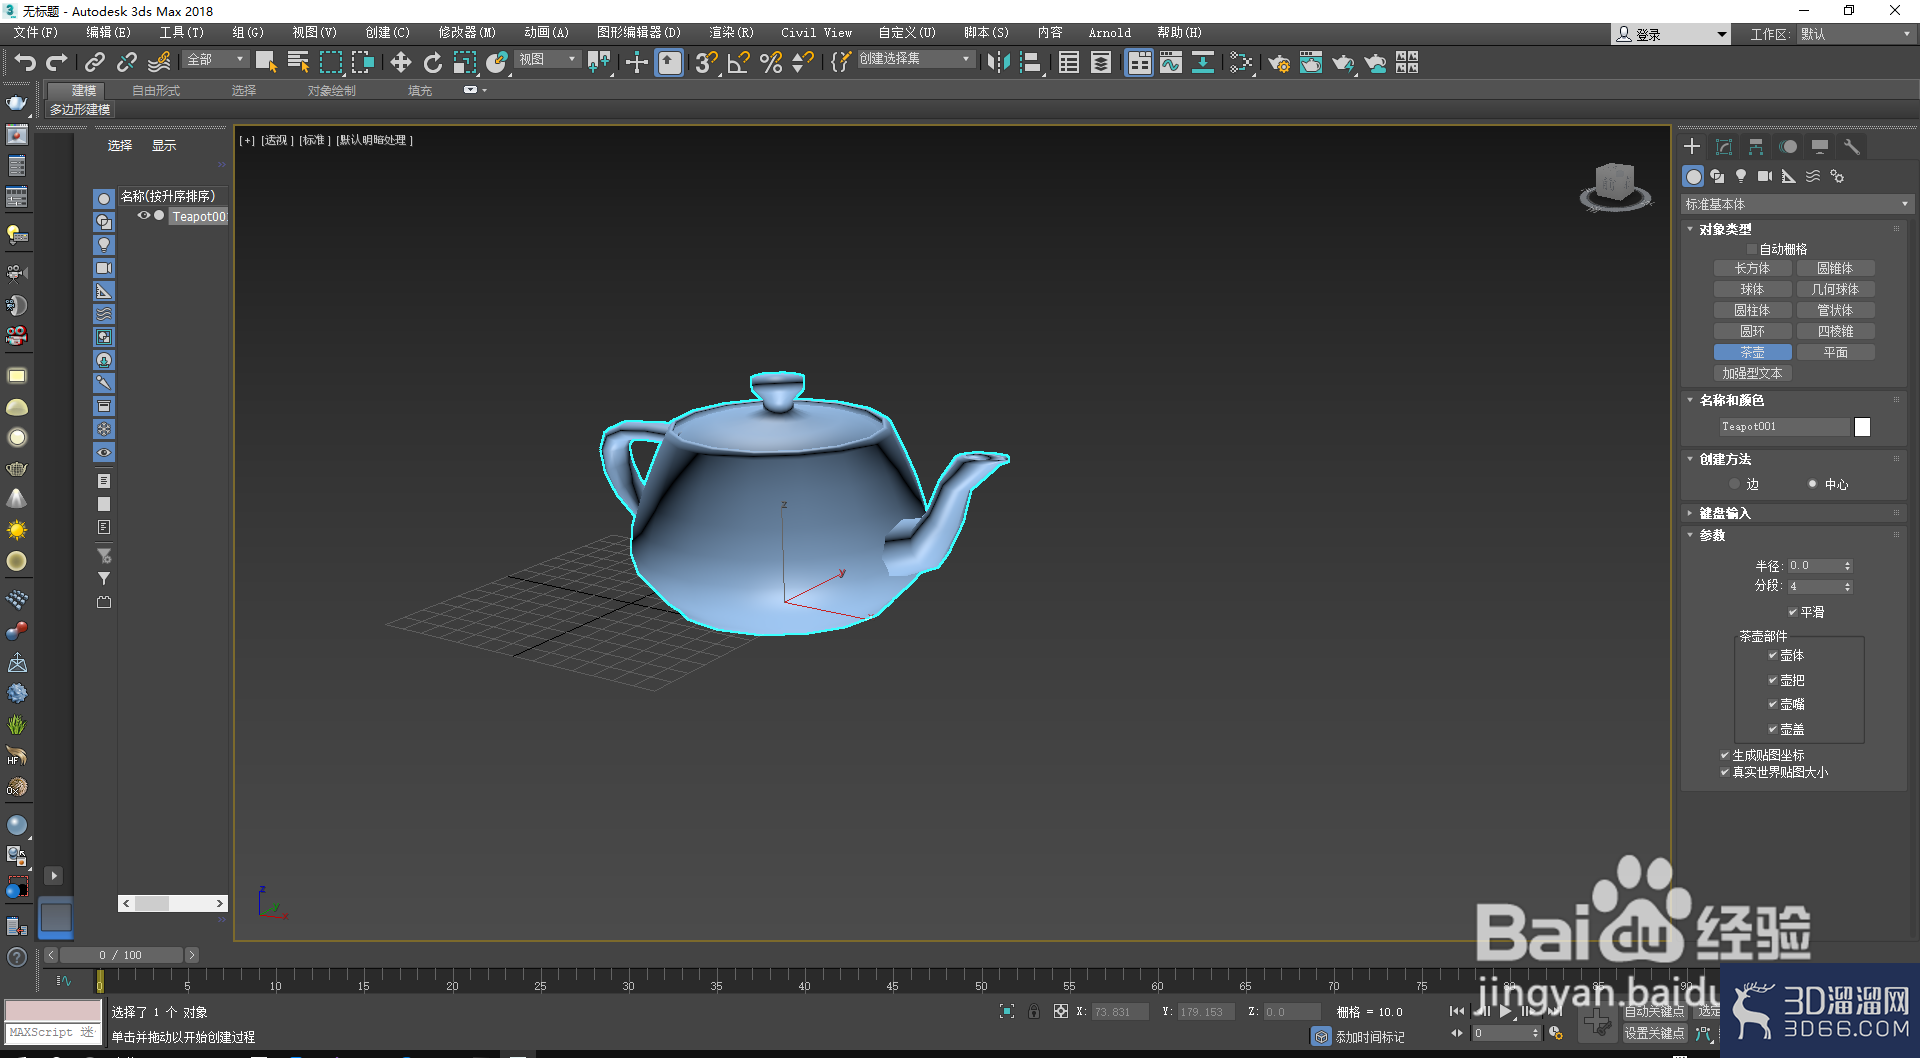Image resolution: width=1920 pixels, height=1058 pixels.
Task: Open the 渲染(R) menu
Action: coord(731,33)
